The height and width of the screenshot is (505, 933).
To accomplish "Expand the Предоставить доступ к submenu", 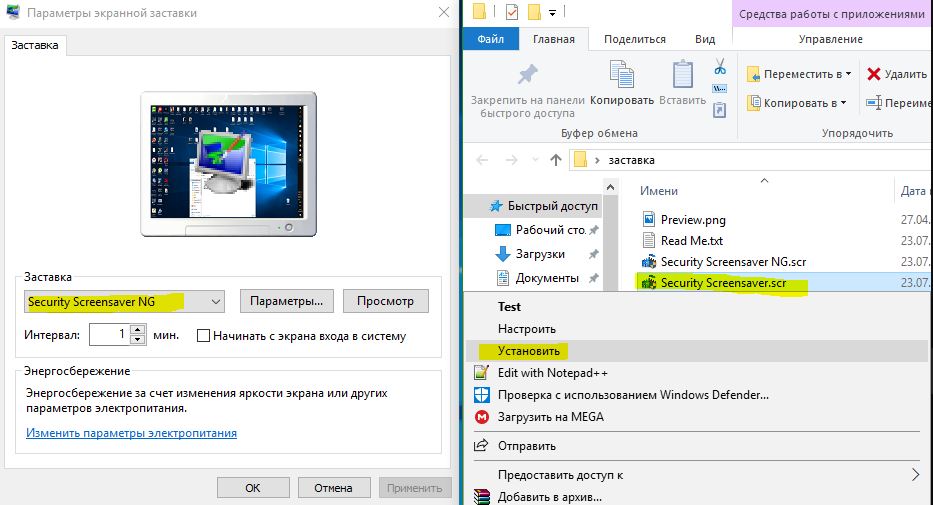I will [x=915, y=474].
